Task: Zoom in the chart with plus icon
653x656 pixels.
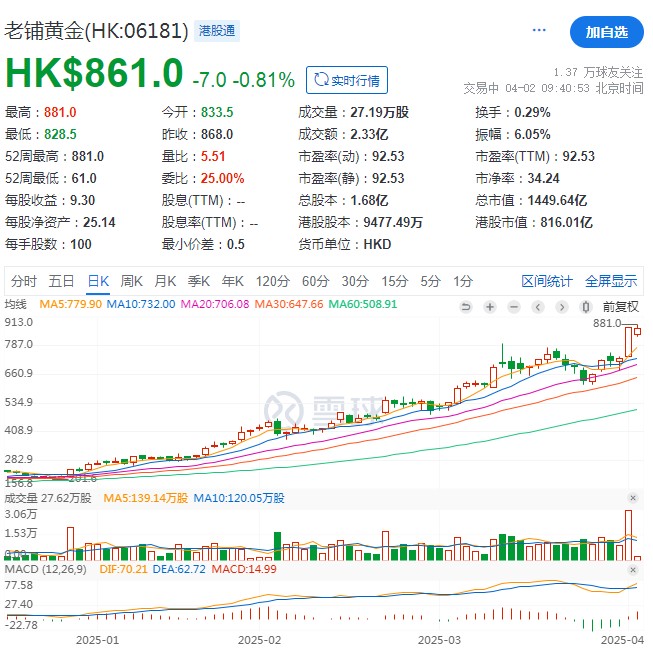Action: pos(489,307)
